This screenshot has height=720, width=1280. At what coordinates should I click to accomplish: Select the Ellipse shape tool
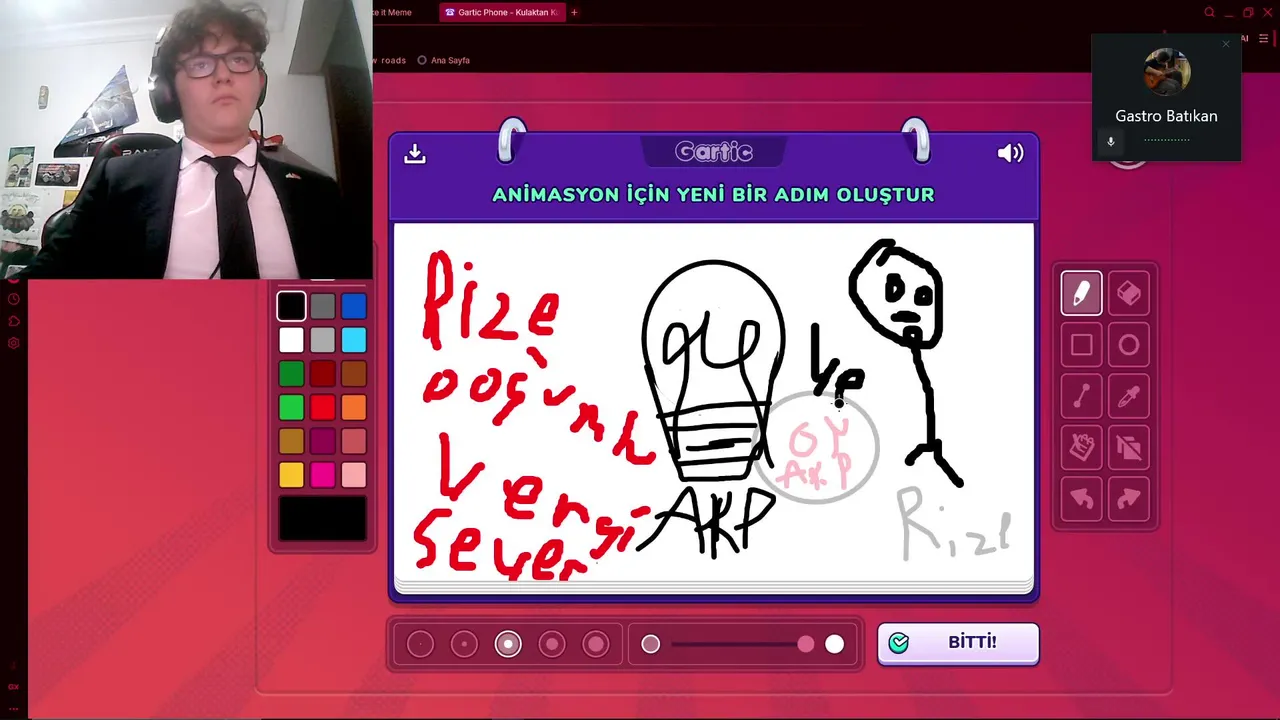pos(1129,345)
